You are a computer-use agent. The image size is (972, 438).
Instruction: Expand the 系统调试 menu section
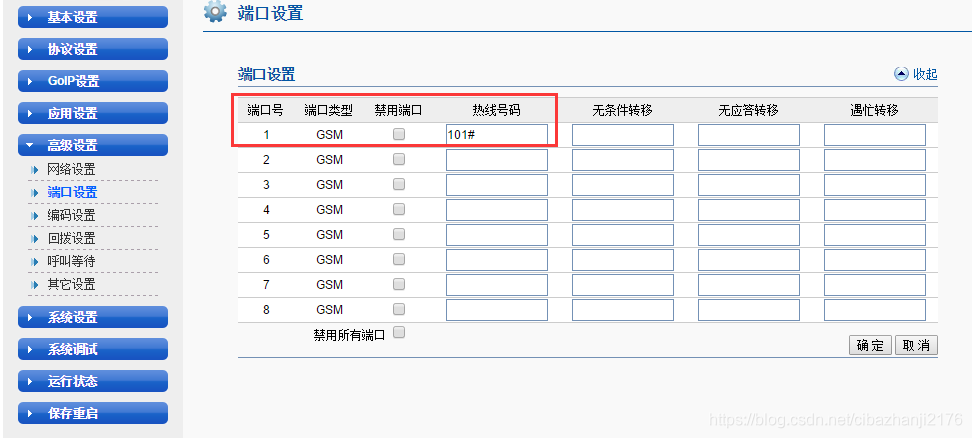[93, 349]
